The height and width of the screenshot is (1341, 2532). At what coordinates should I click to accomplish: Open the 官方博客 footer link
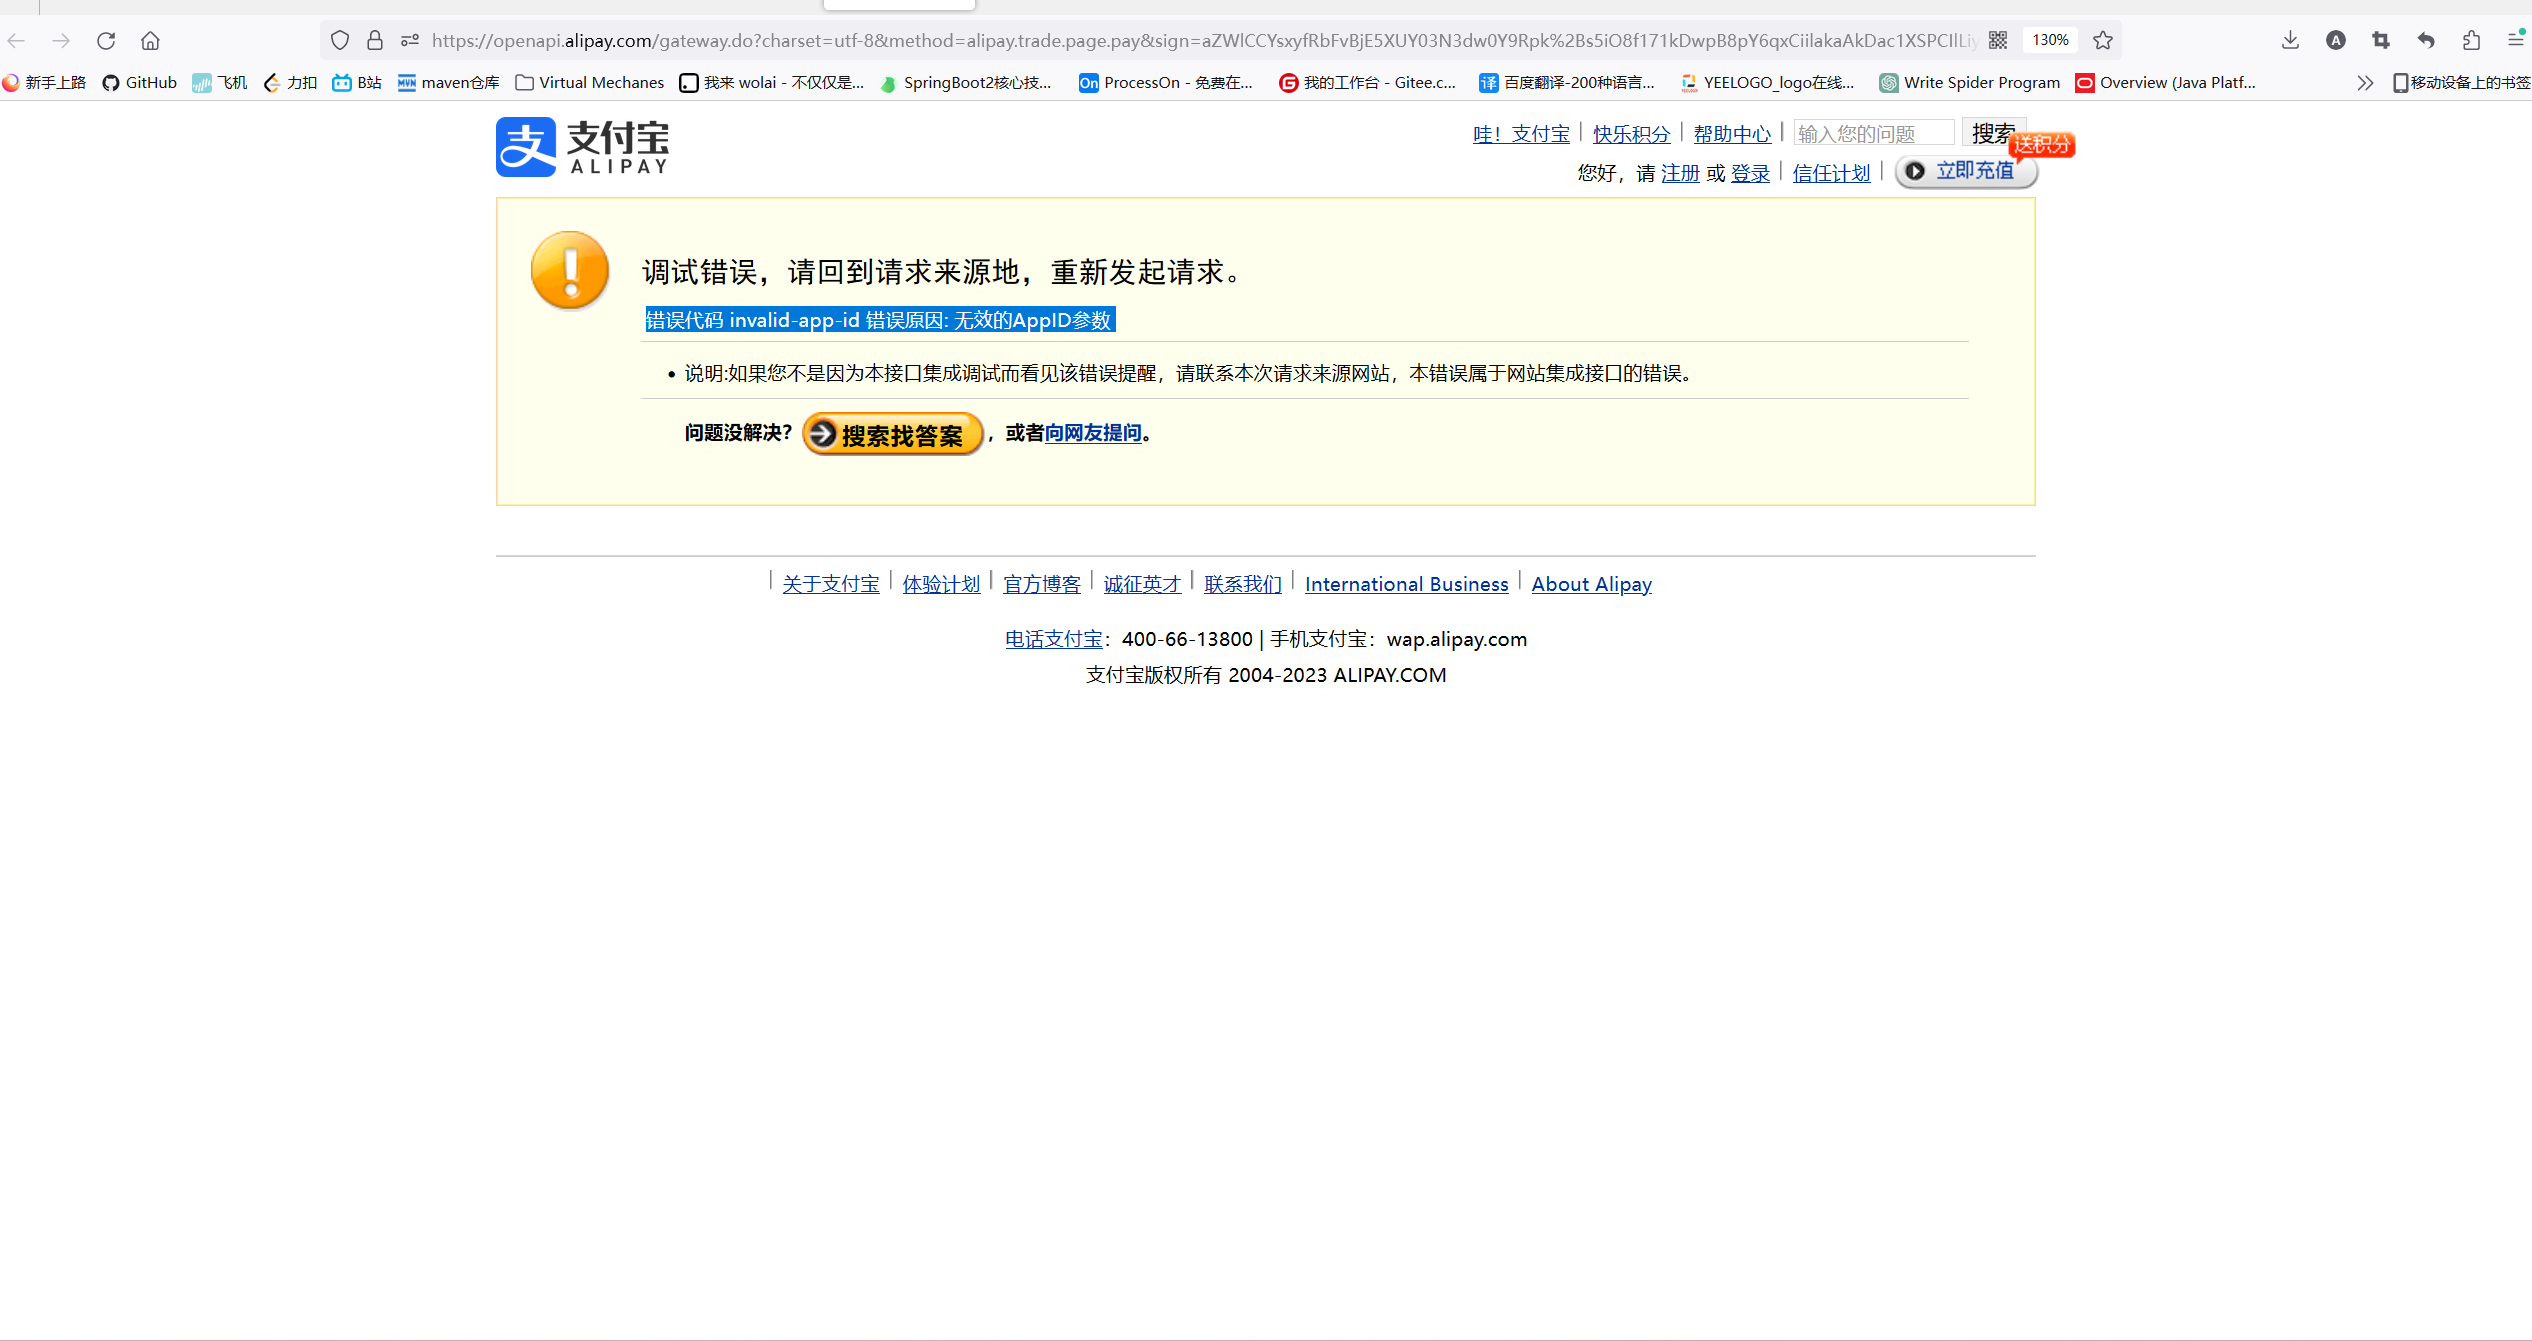[1042, 584]
